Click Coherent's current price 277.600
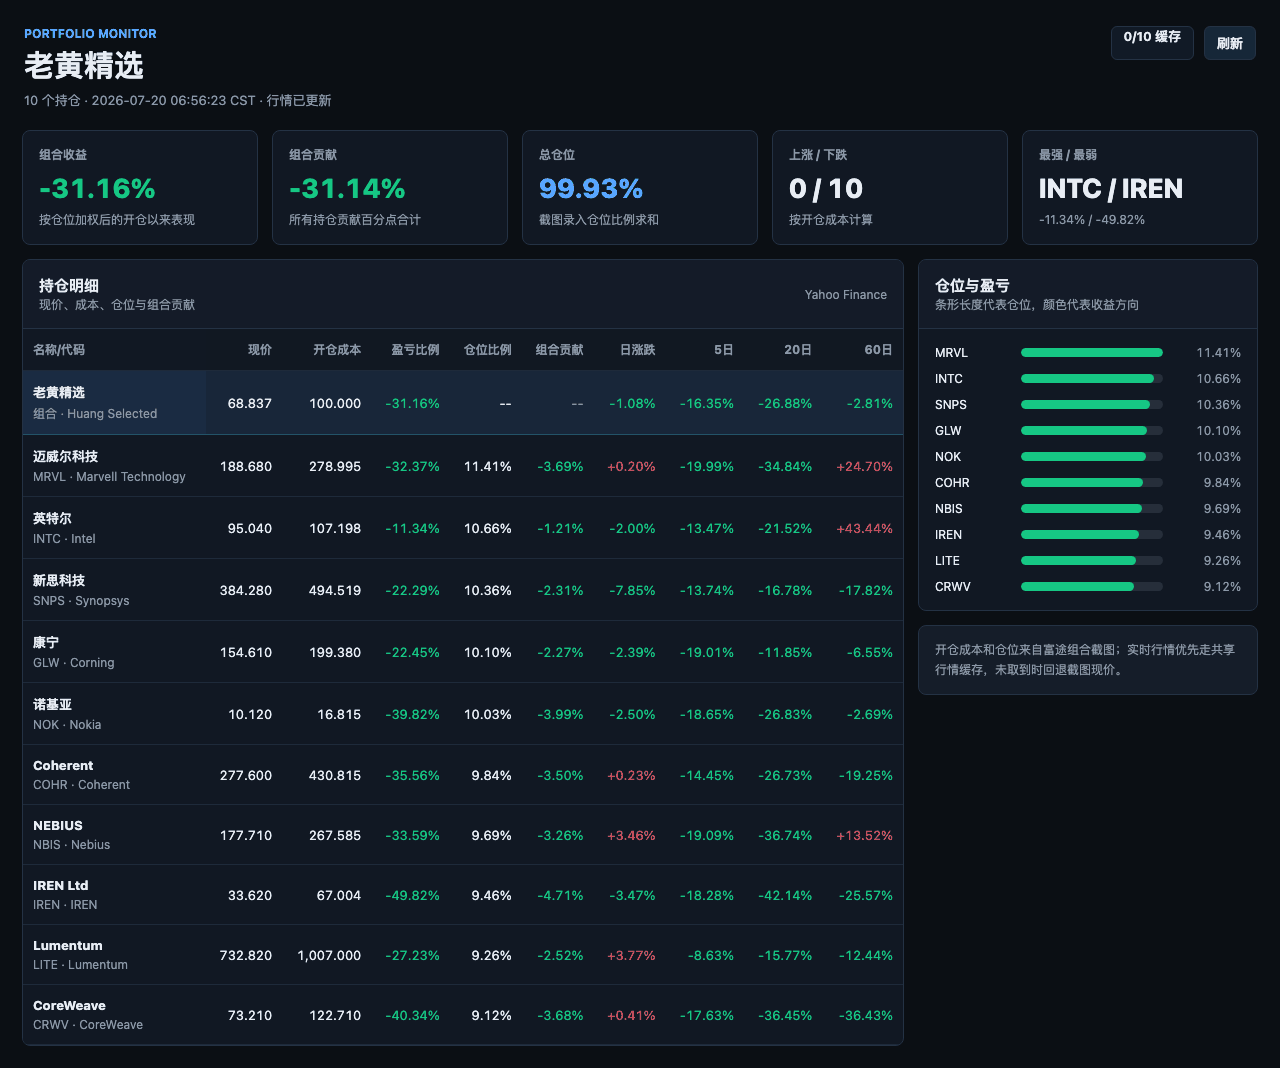The width and height of the screenshot is (1280, 1068). [246, 776]
